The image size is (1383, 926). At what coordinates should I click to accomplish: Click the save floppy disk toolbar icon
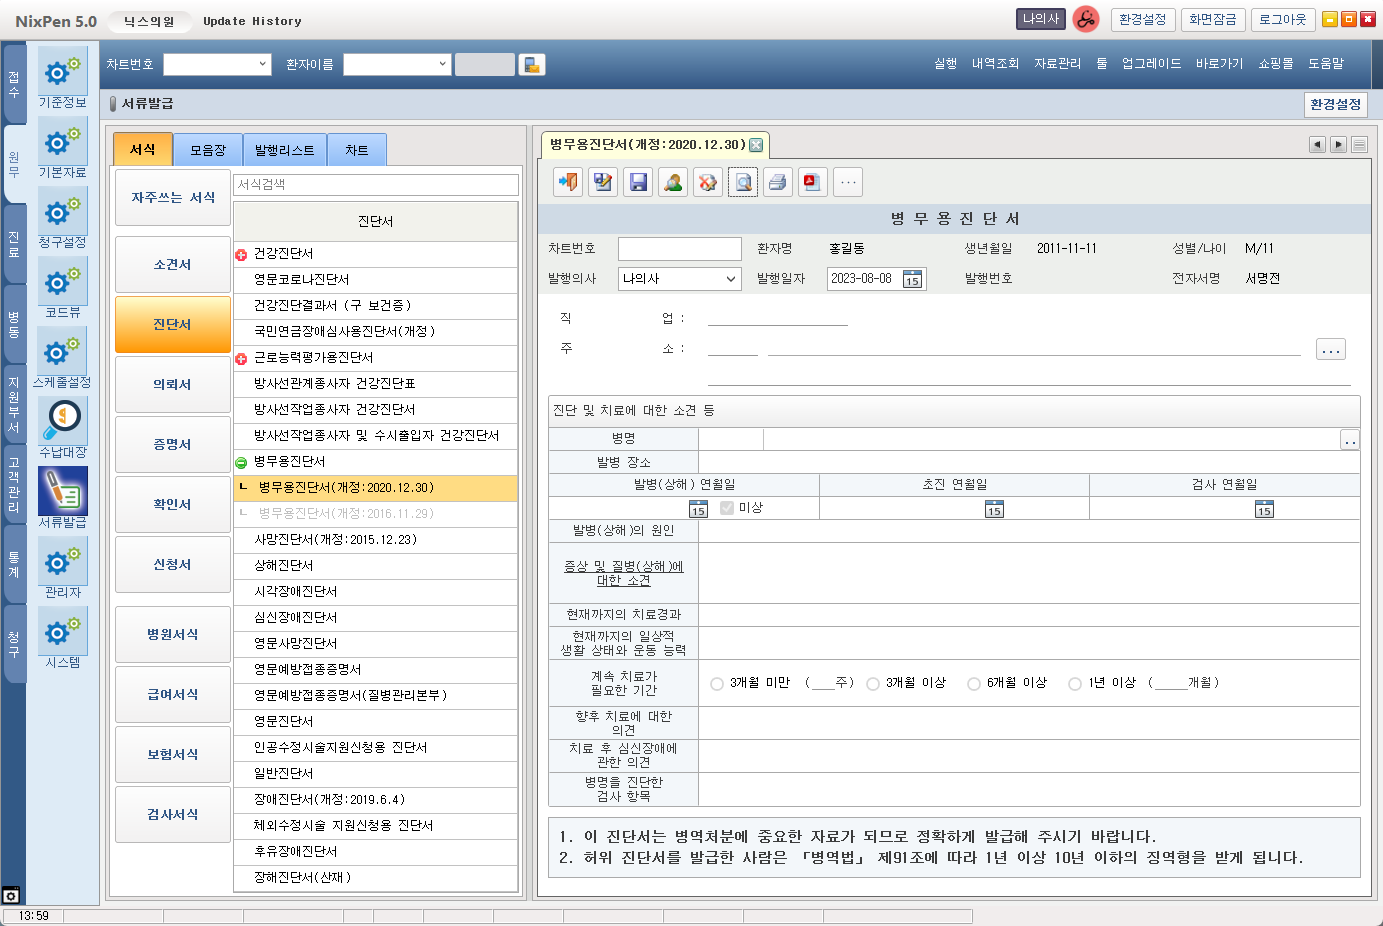click(638, 182)
